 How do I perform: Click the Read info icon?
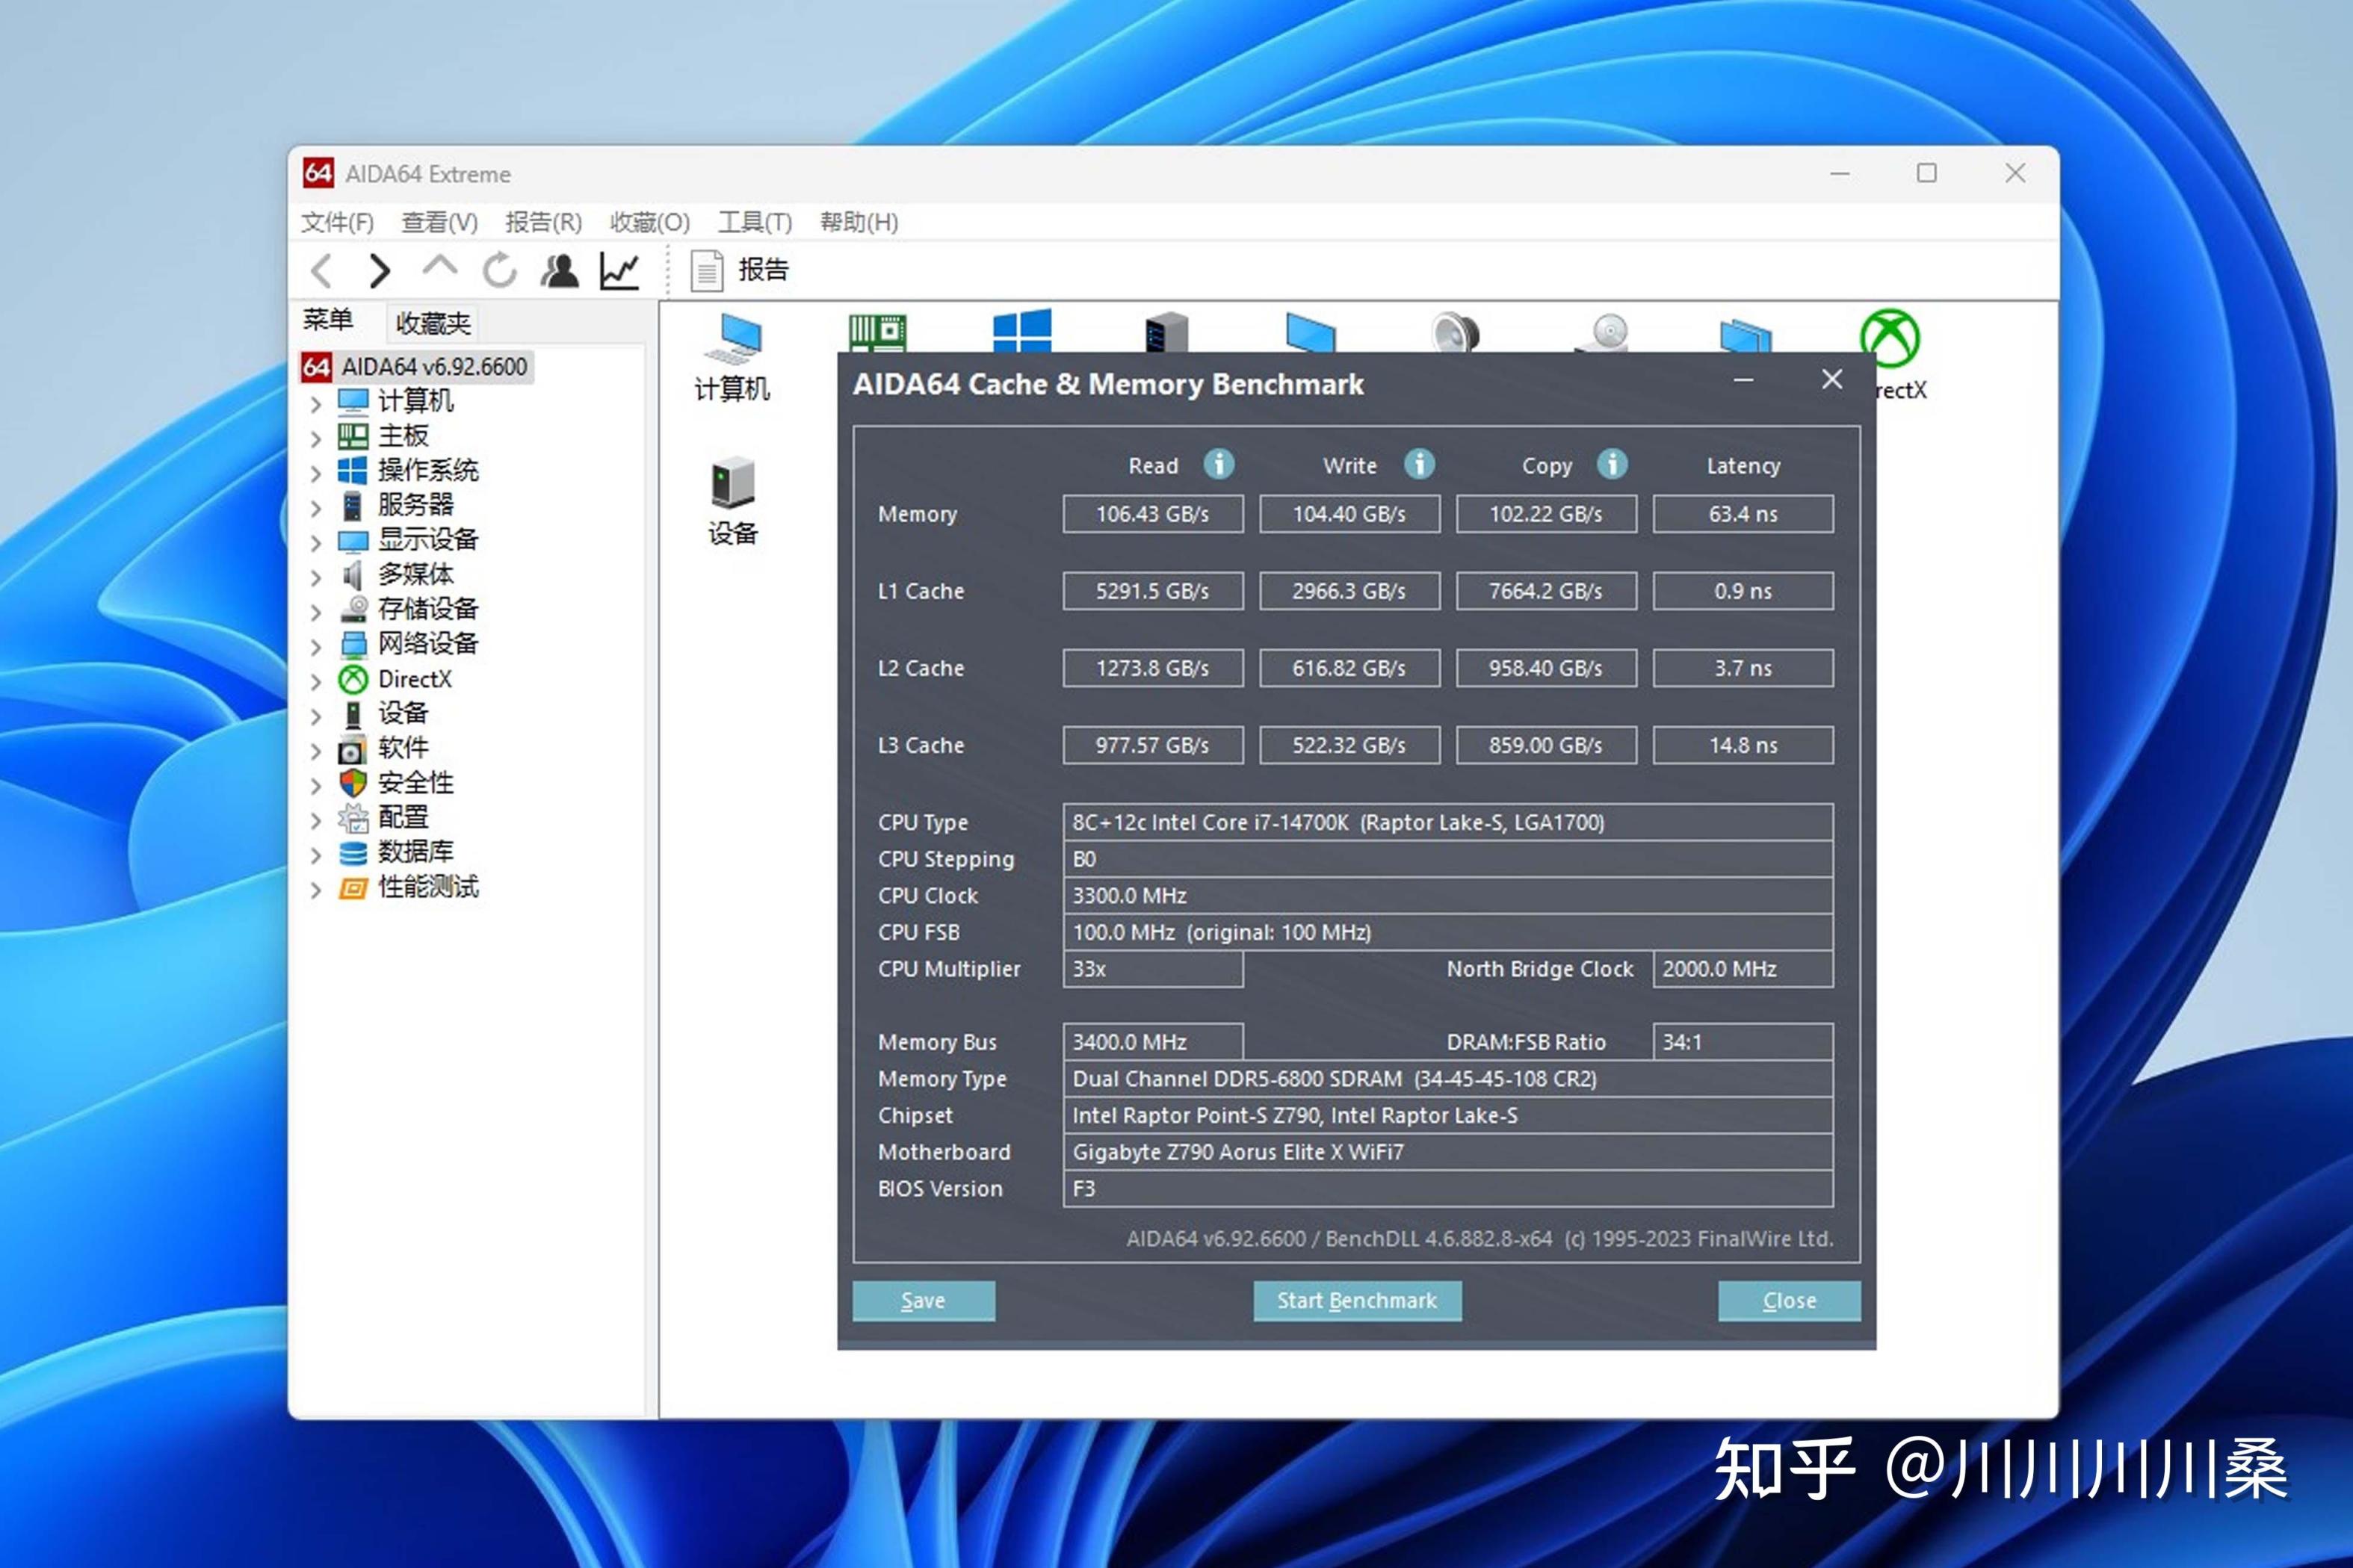tap(1218, 464)
